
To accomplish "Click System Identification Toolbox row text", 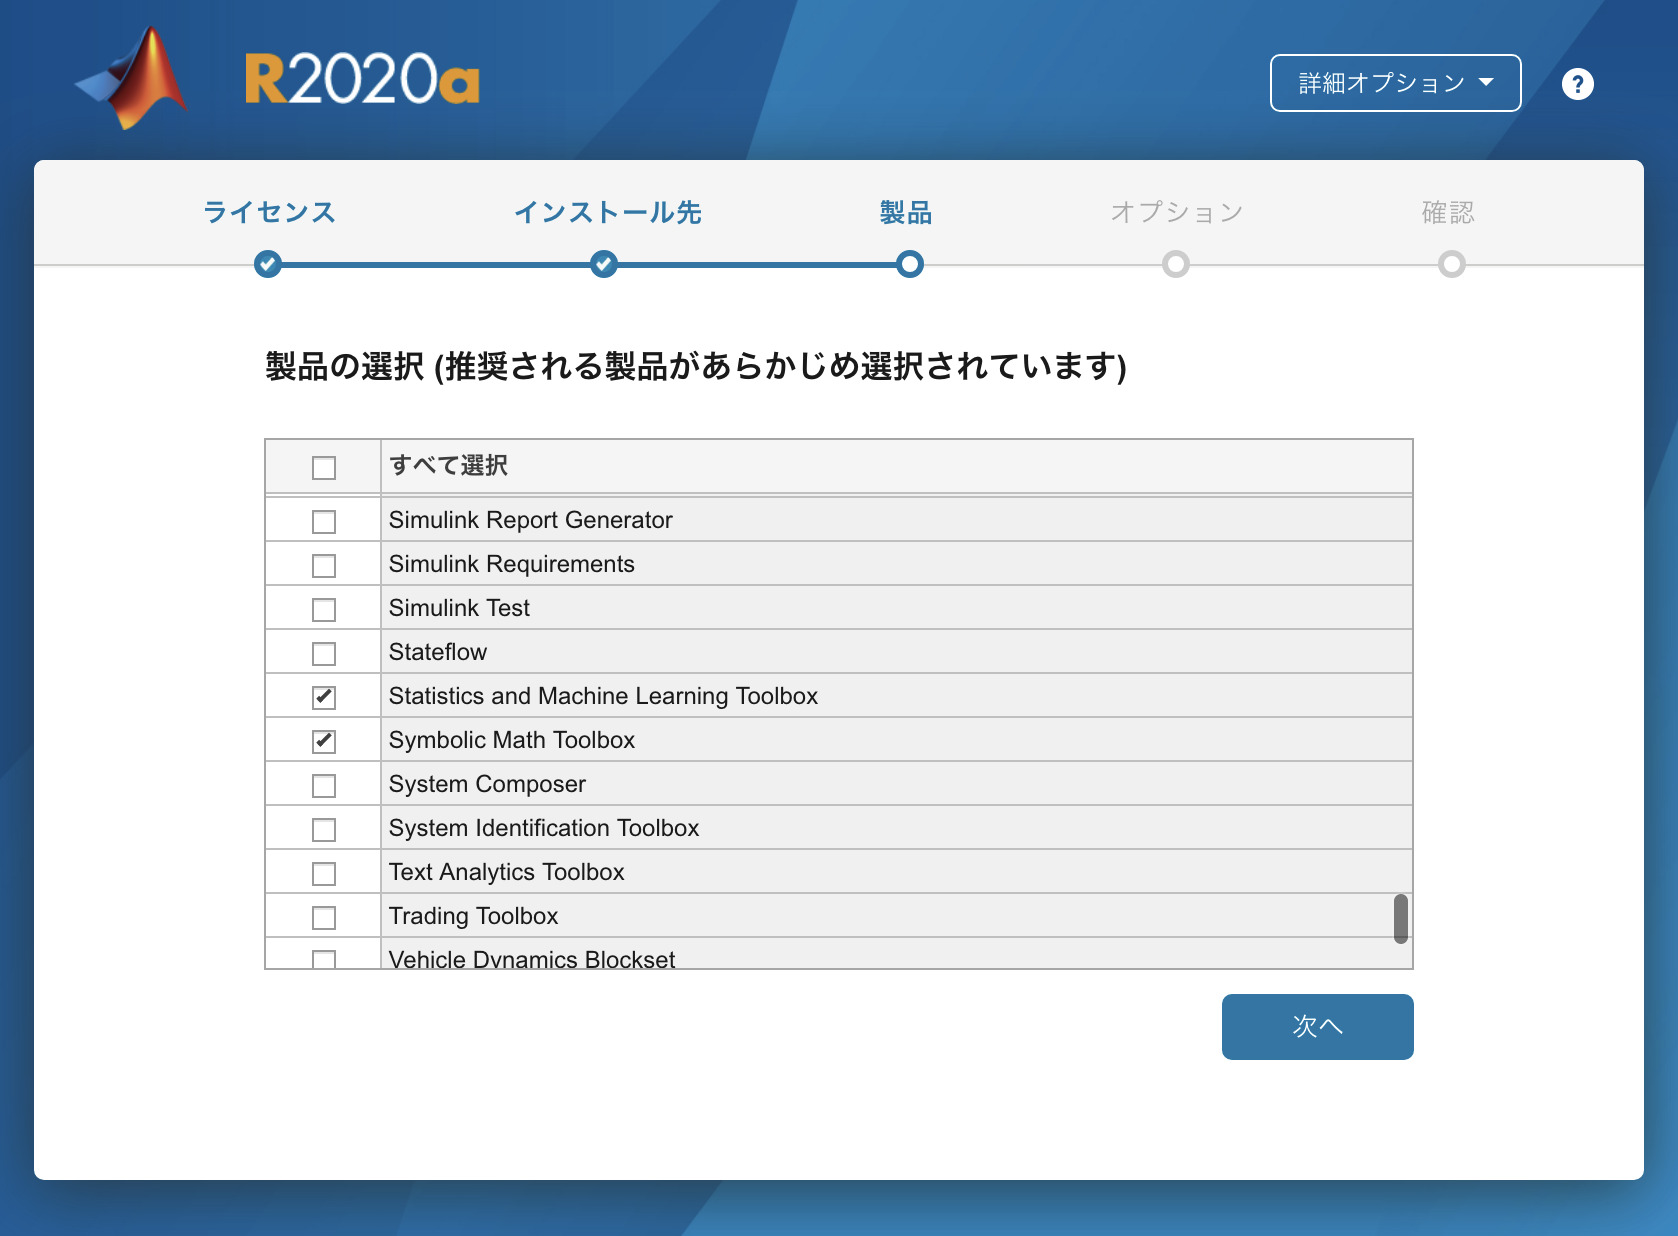I will 544,828.
